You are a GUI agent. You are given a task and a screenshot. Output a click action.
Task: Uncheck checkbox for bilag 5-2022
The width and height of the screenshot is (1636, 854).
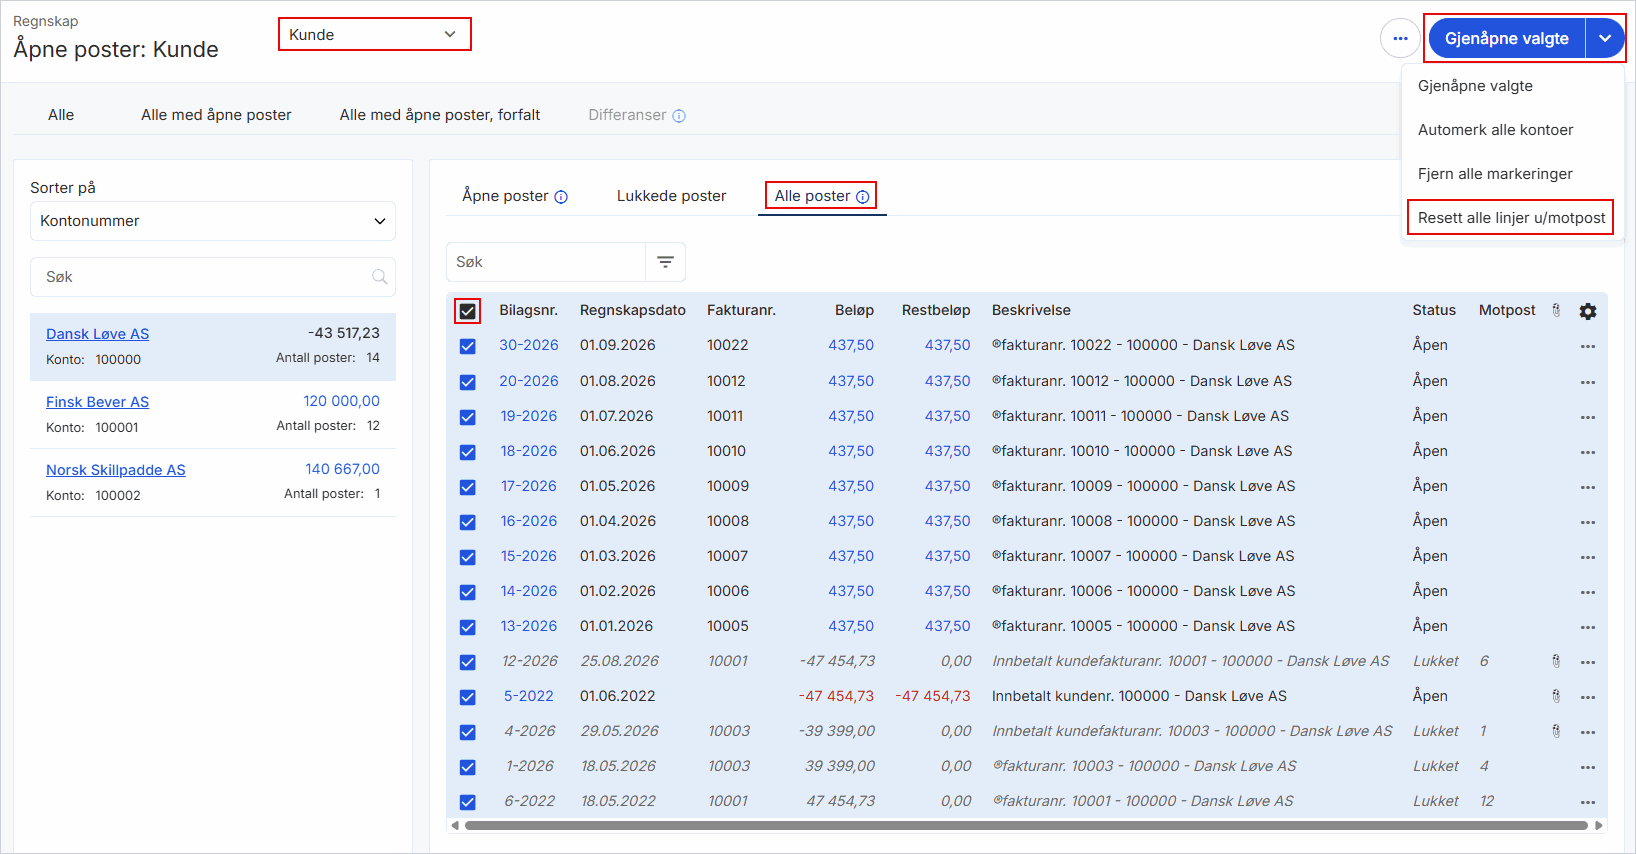pos(467,697)
